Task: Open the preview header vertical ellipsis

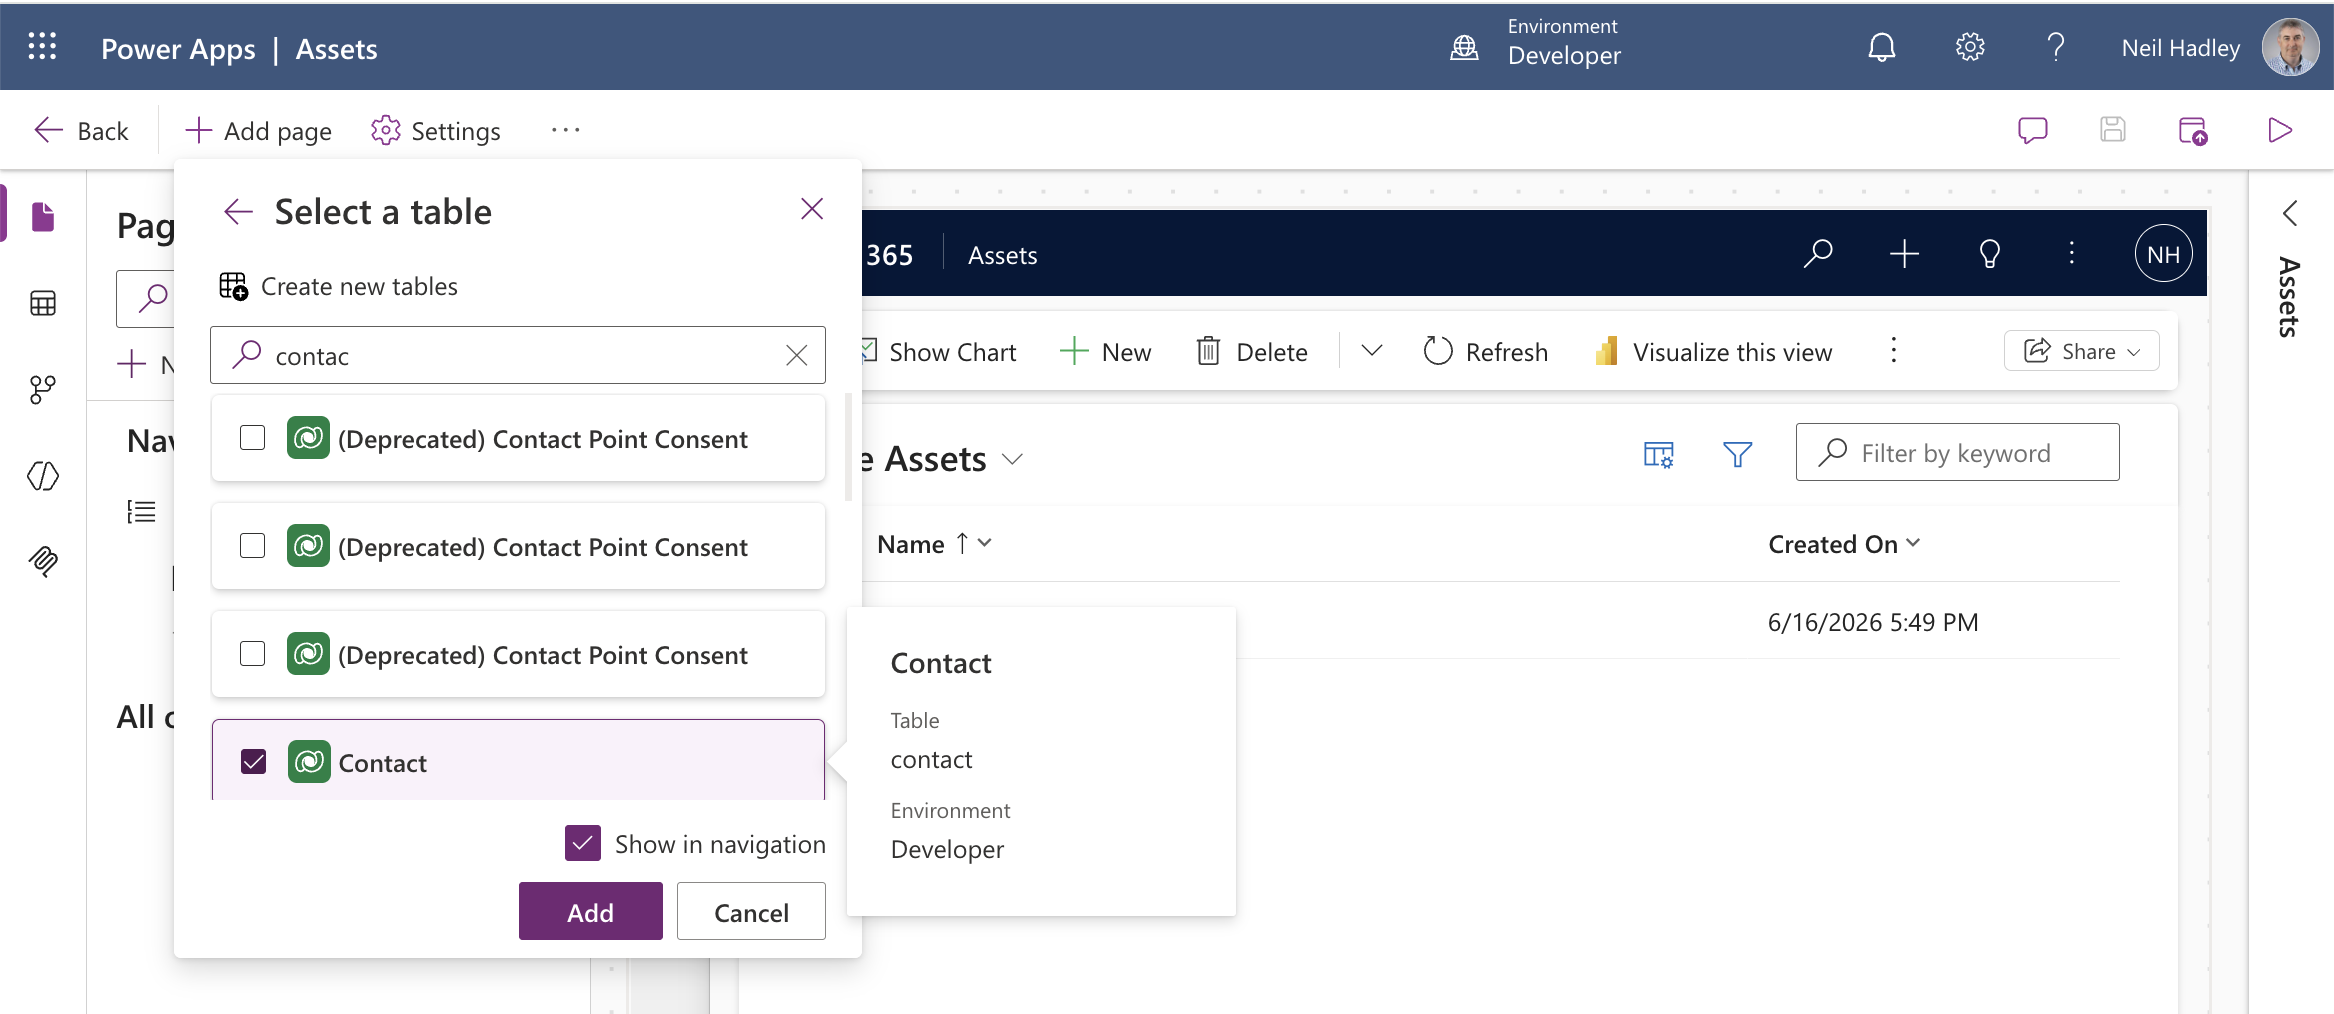Action: point(2071,254)
